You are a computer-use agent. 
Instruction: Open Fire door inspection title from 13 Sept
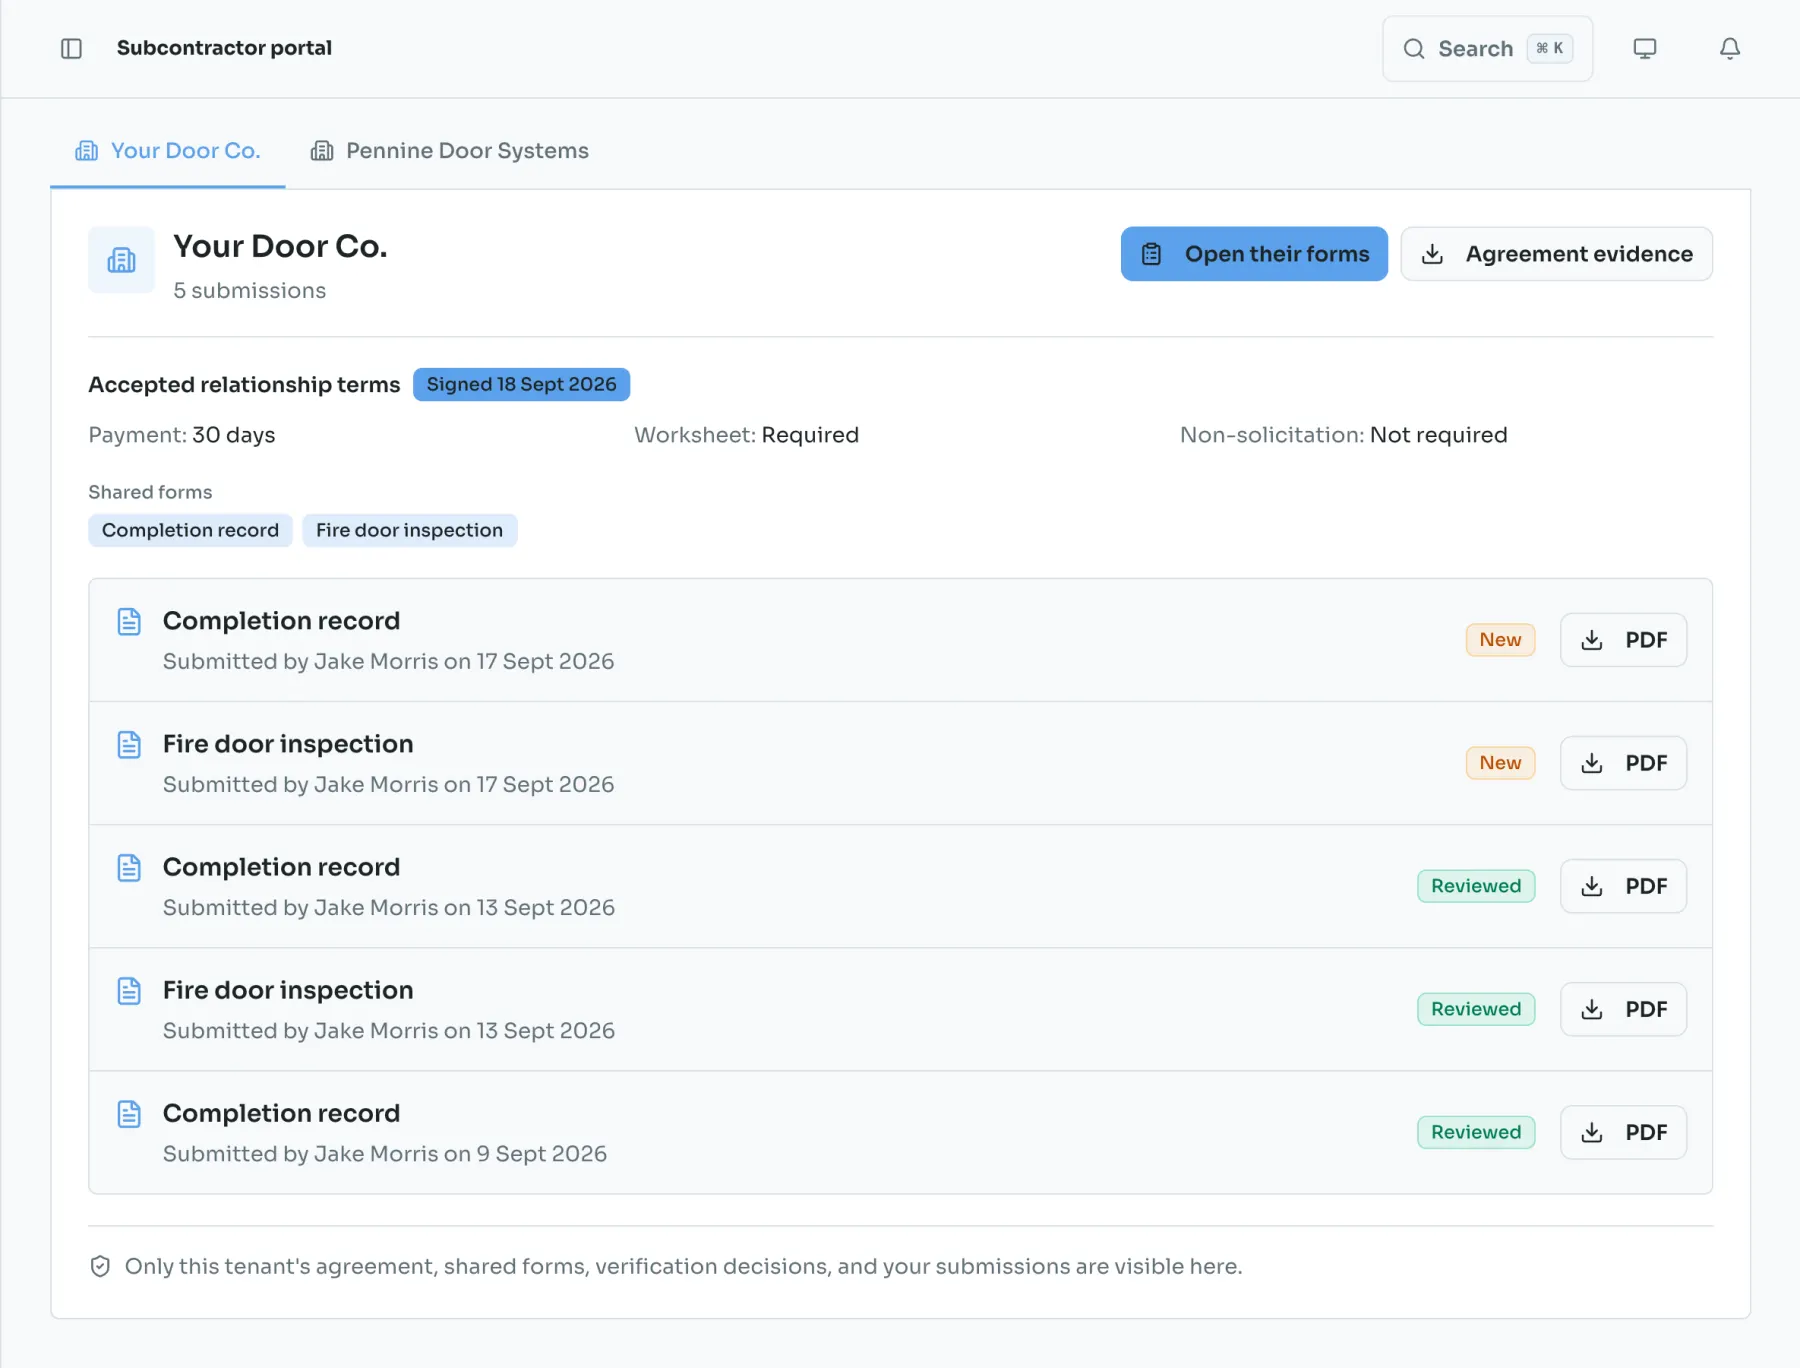(x=288, y=990)
